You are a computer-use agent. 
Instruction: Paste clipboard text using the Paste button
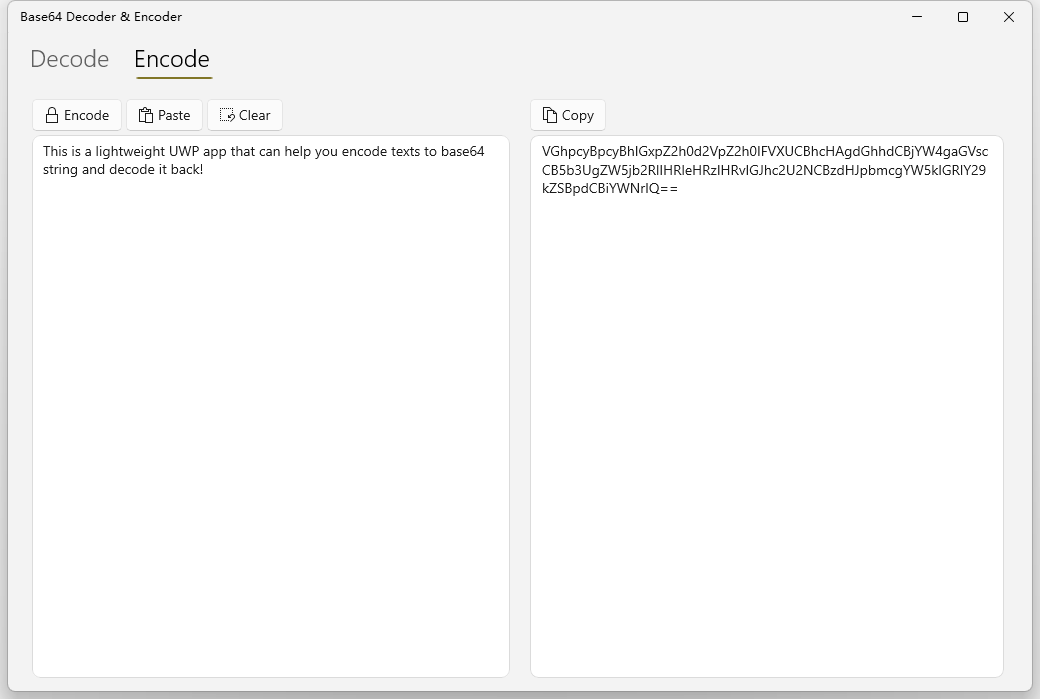pos(165,115)
